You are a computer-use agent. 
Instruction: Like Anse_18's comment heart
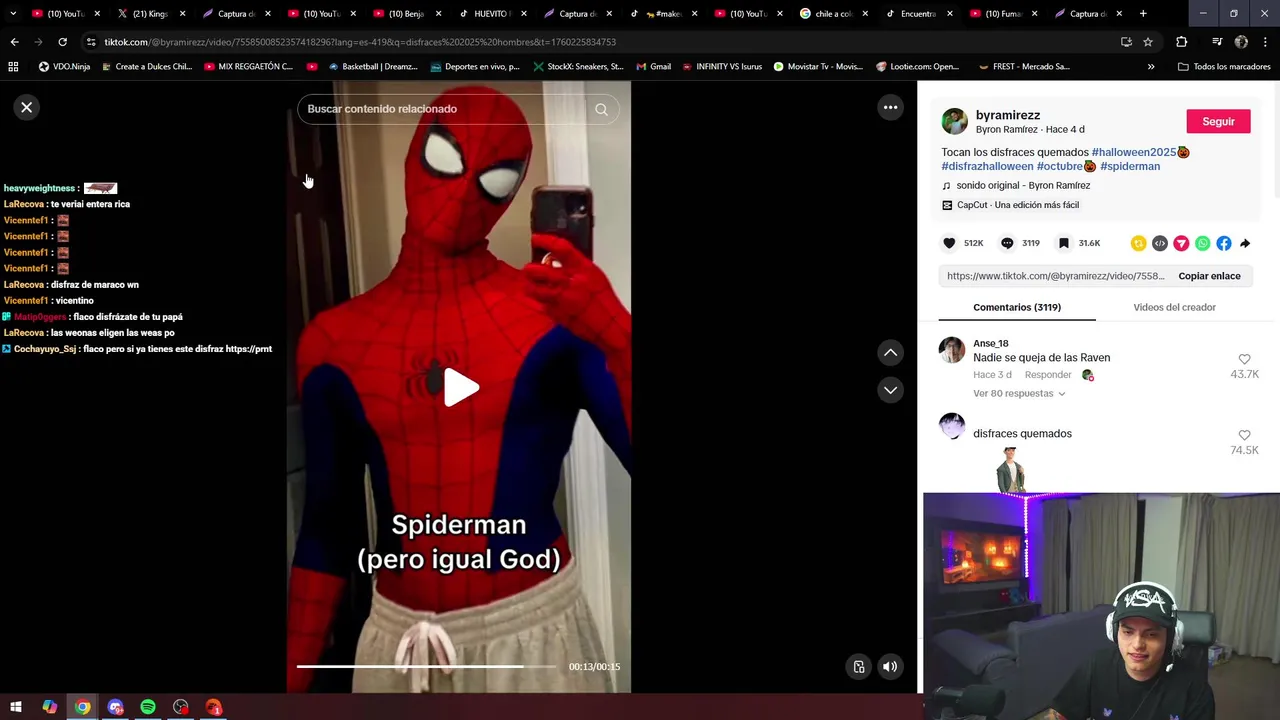tap(1244, 359)
